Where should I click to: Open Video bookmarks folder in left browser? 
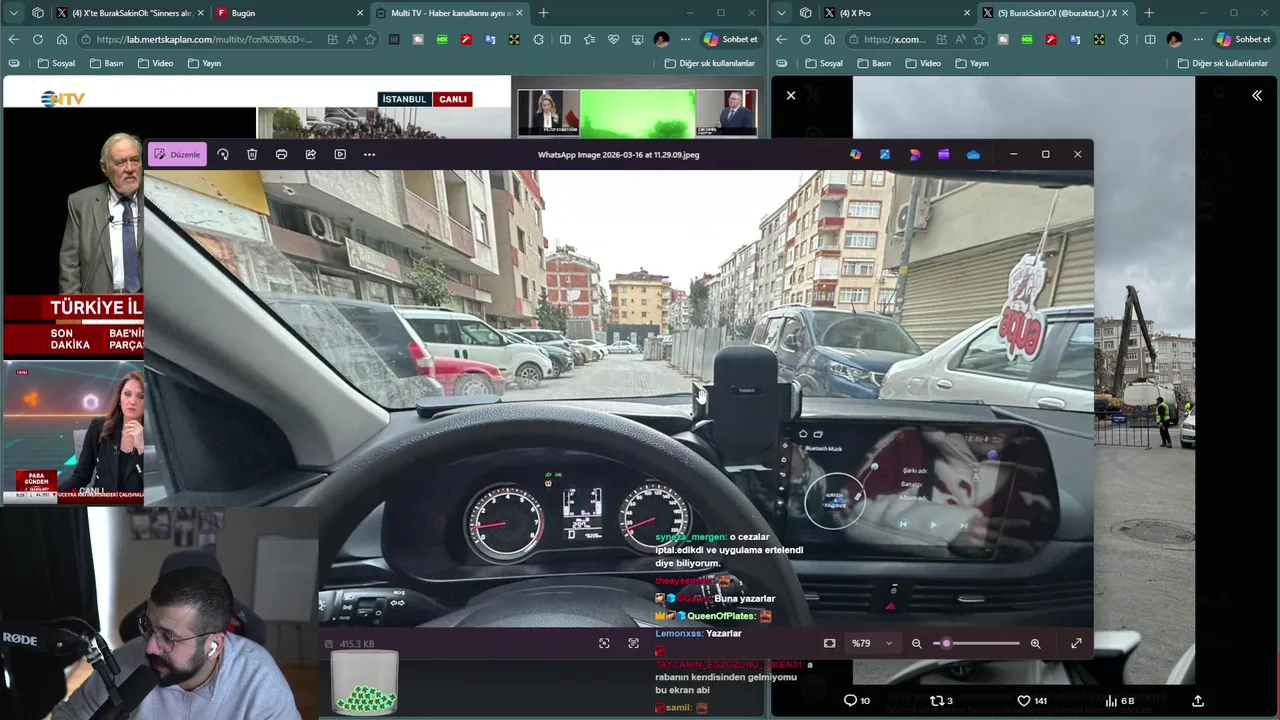coord(155,63)
